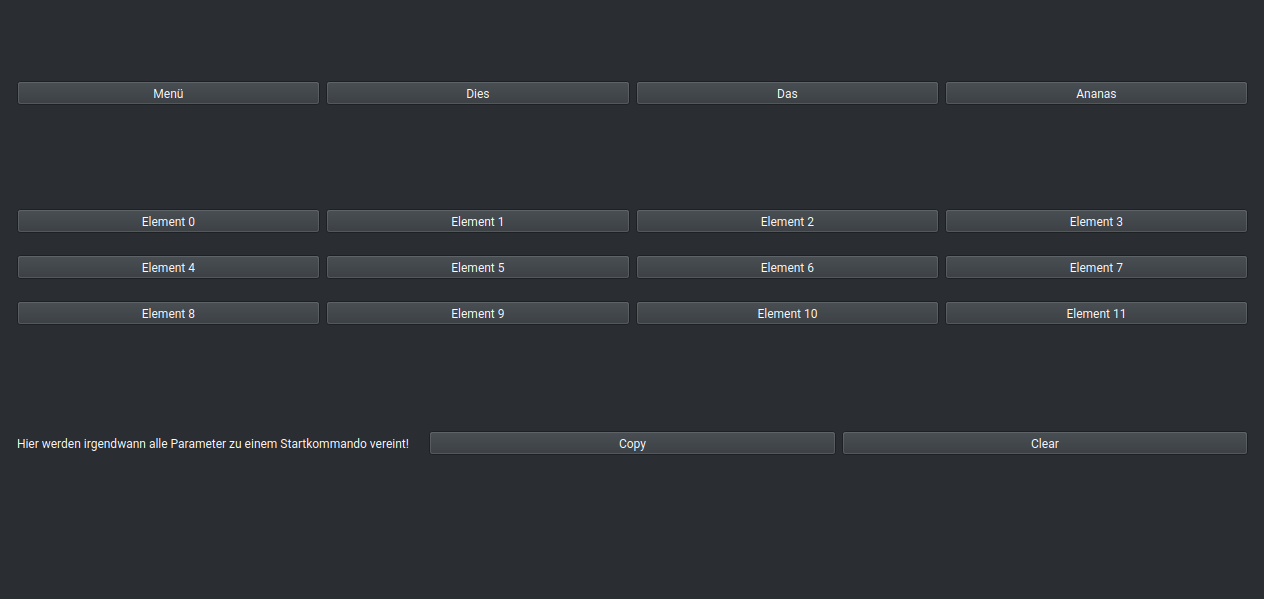Activate Element 3
This screenshot has height=599, width=1264.
pos(1096,221)
